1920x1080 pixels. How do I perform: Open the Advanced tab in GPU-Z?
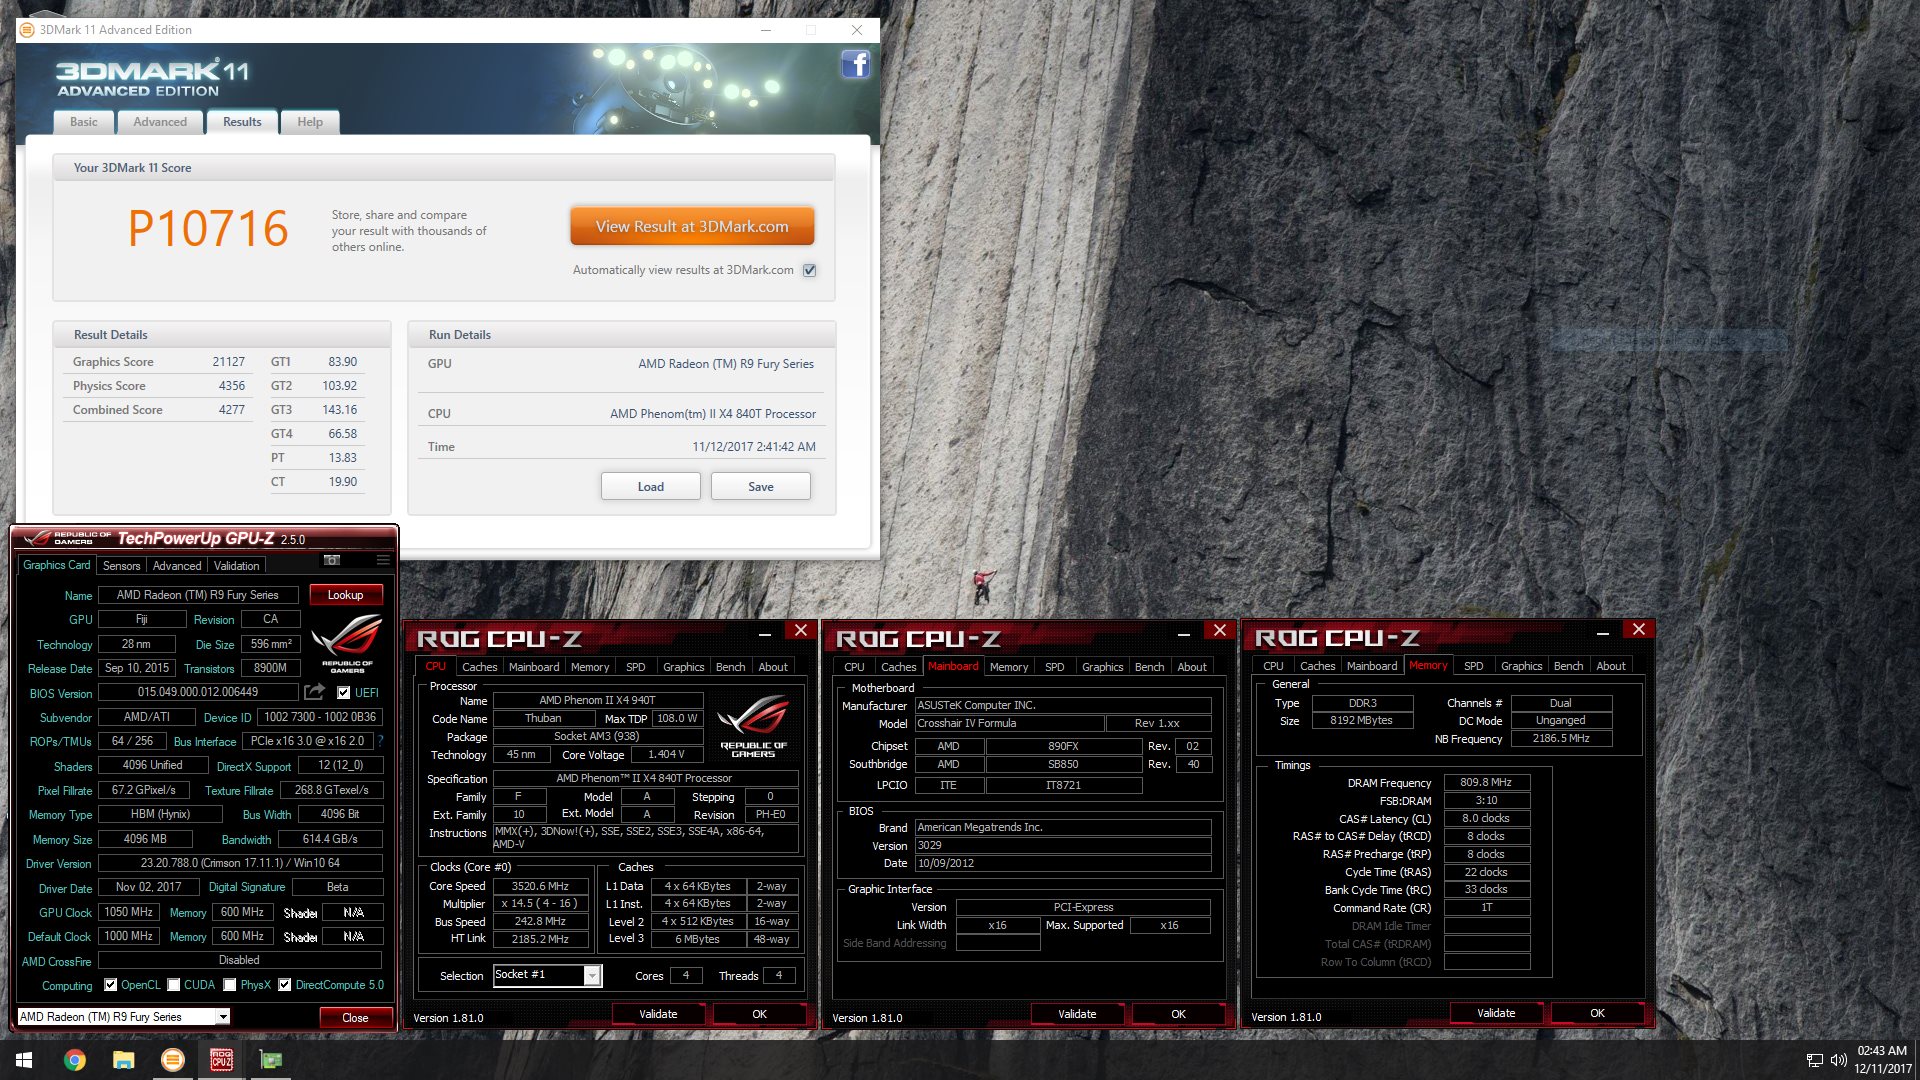177,566
